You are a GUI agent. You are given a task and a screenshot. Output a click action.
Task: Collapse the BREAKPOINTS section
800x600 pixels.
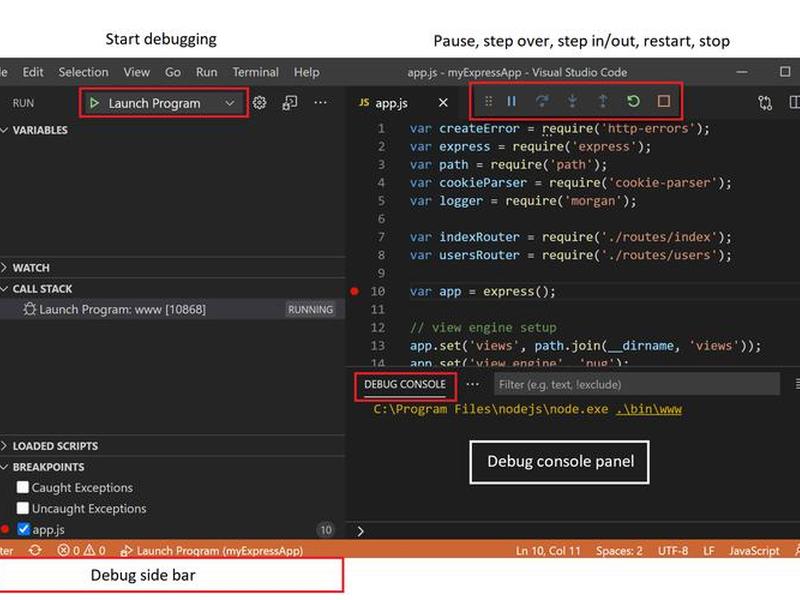click(x=5, y=467)
